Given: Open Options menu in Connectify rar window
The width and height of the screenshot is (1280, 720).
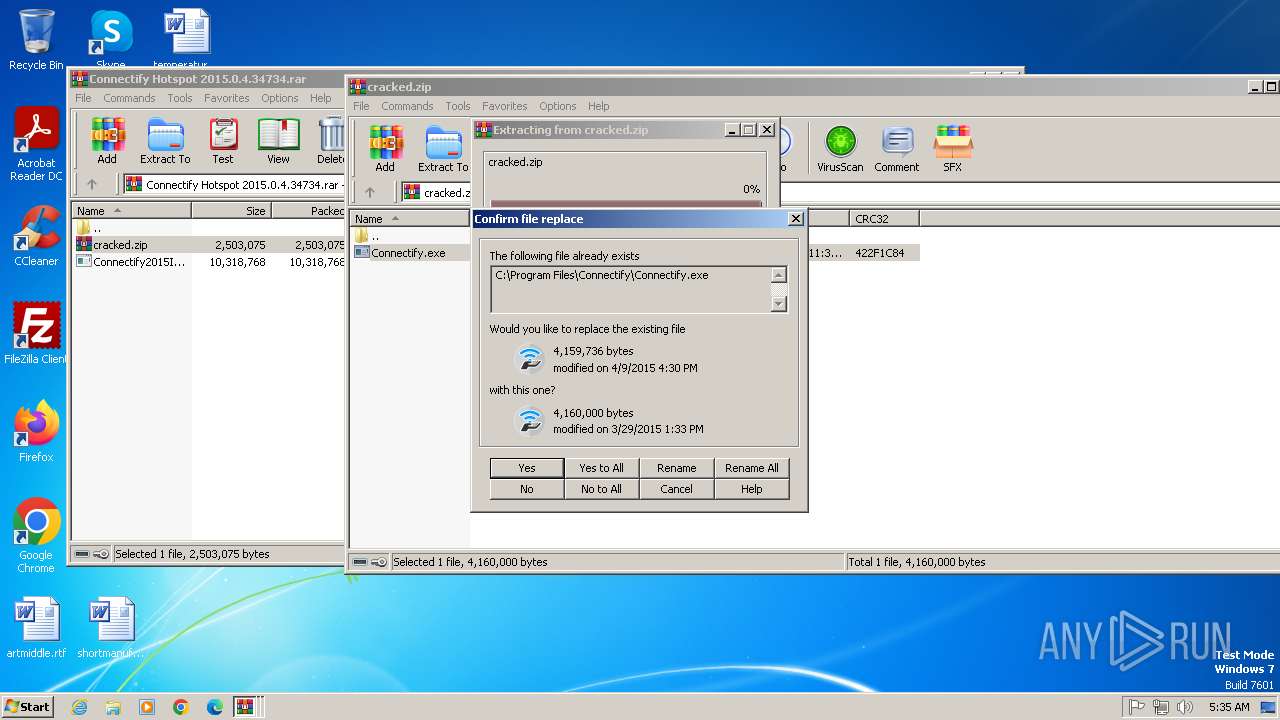Looking at the screenshot, I should click(x=280, y=98).
